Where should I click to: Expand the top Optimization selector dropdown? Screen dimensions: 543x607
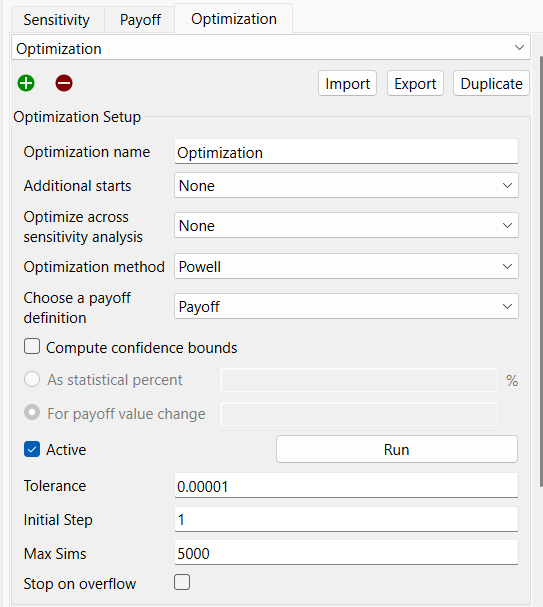[271, 48]
